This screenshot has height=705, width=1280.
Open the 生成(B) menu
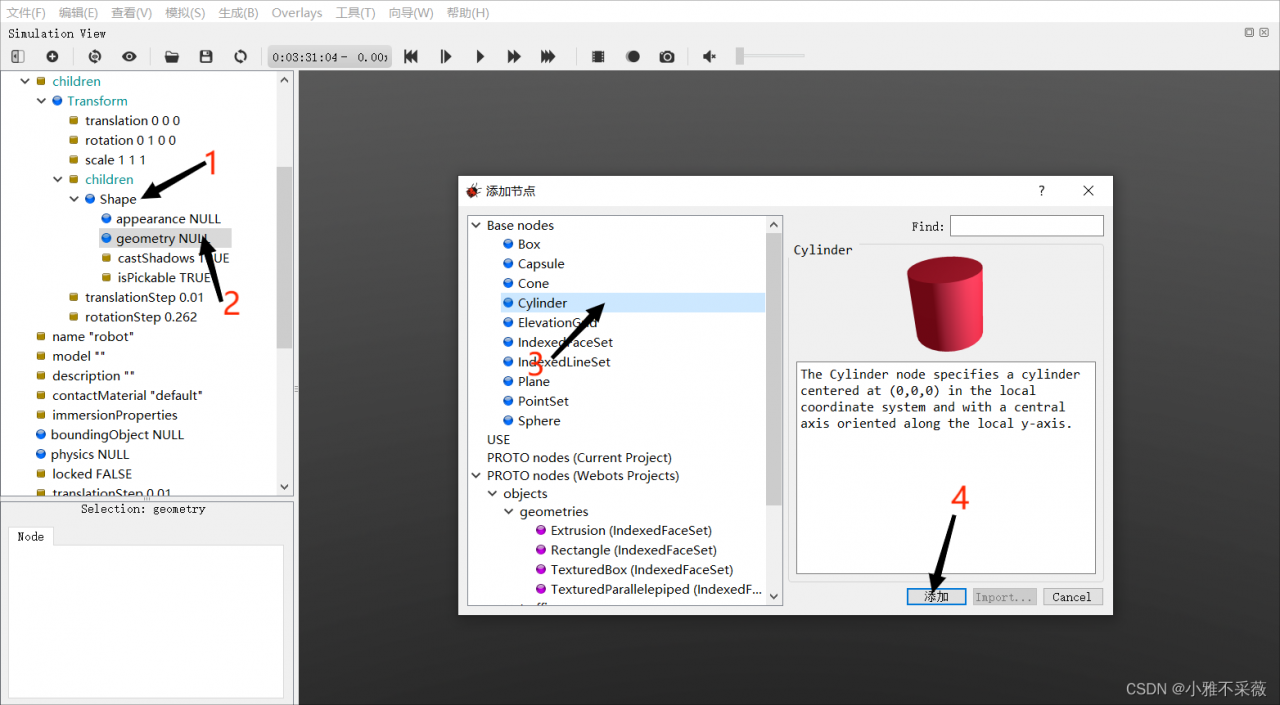tap(238, 13)
